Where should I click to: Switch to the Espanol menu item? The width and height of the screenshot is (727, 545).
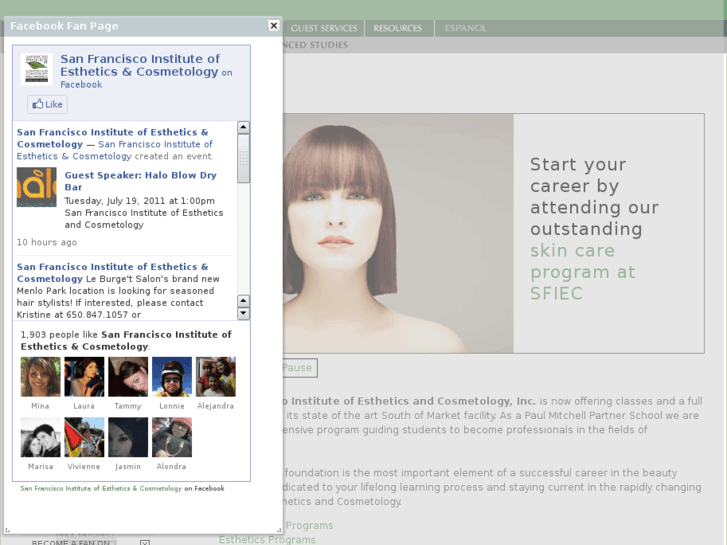click(x=466, y=28)
